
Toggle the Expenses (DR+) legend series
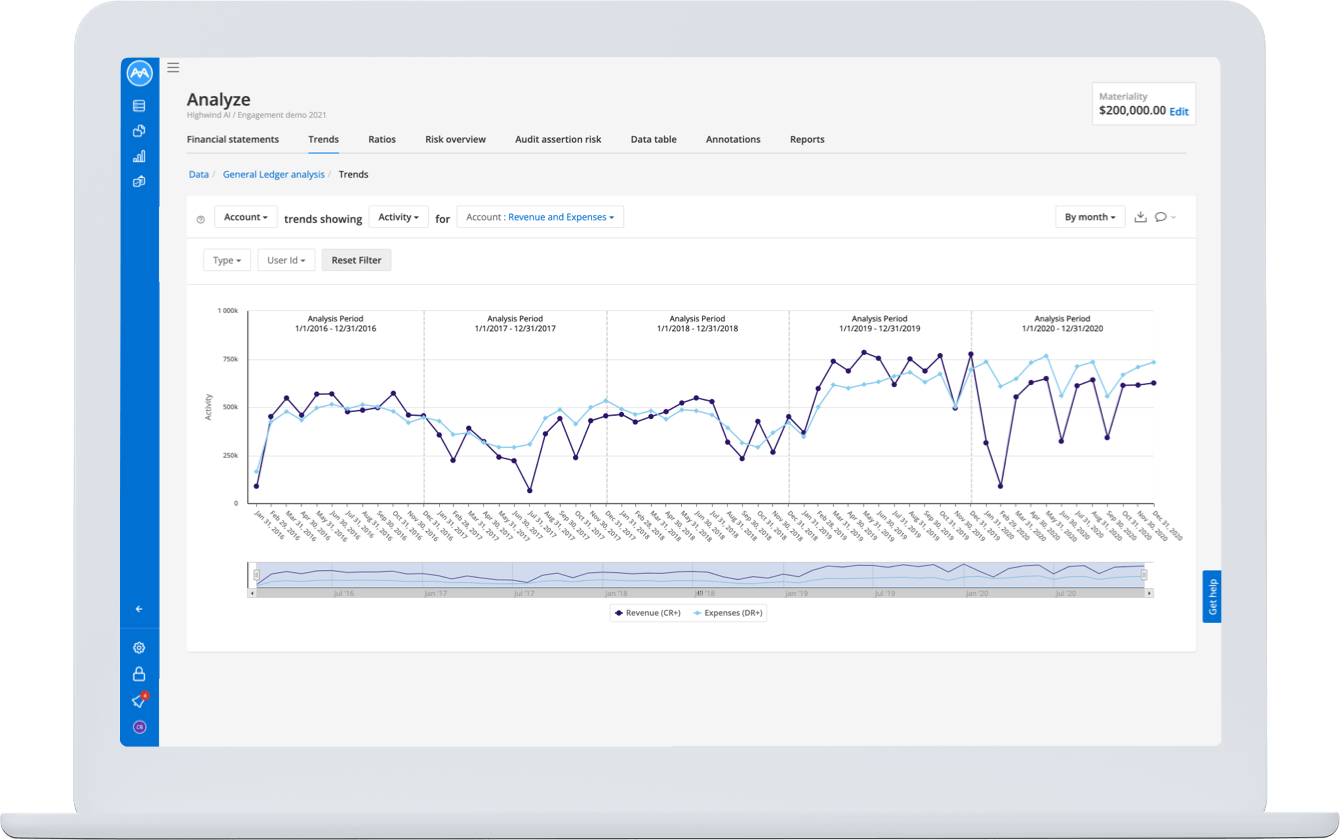726,613
